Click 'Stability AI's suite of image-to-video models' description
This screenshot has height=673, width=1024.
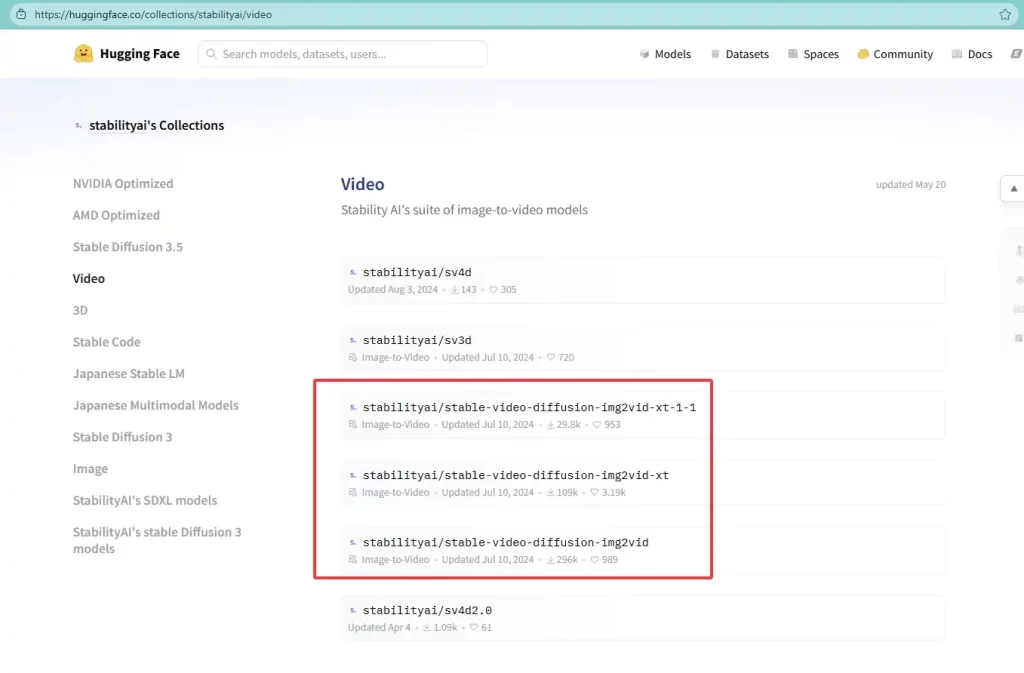464,210
